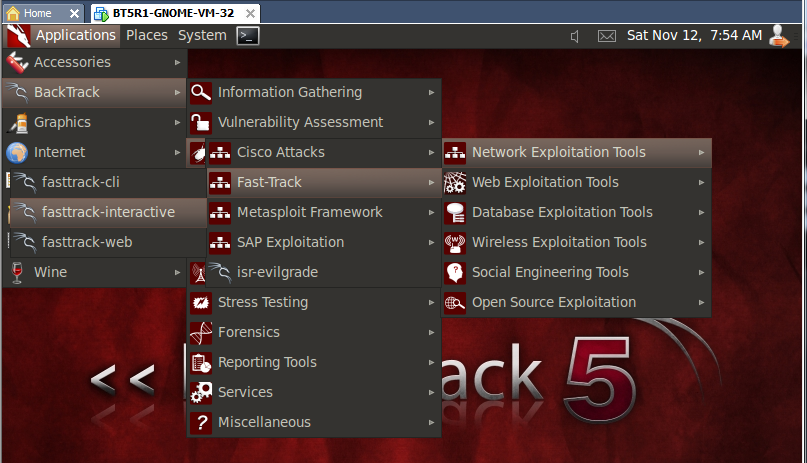The width and height of the screenshot is (807, 463).
Task: Expand the Open Source Exploitation submenu arrow
Action: click(701, 302)
